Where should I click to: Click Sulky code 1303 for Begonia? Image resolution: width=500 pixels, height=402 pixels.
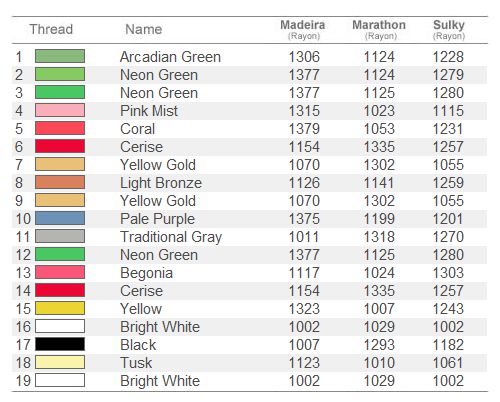(x=448, y=273)
